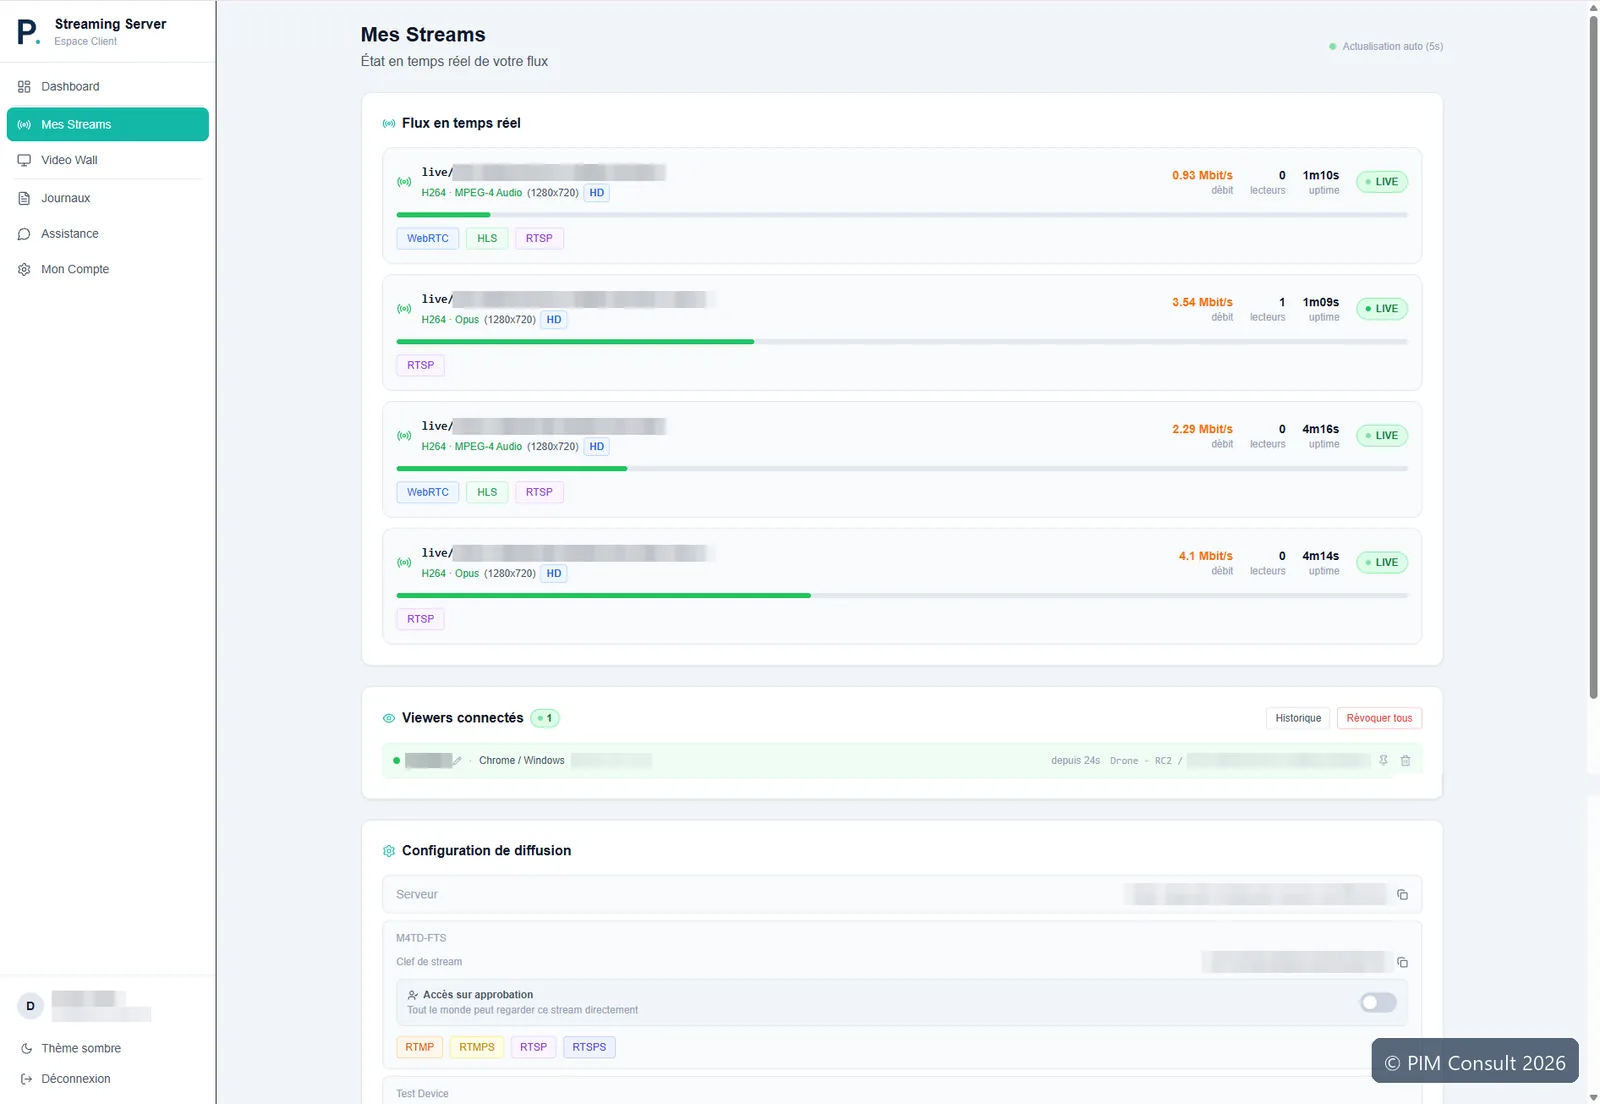
Task: Click the viewer count badge showing 1
Action: click(x=545, y=718)
